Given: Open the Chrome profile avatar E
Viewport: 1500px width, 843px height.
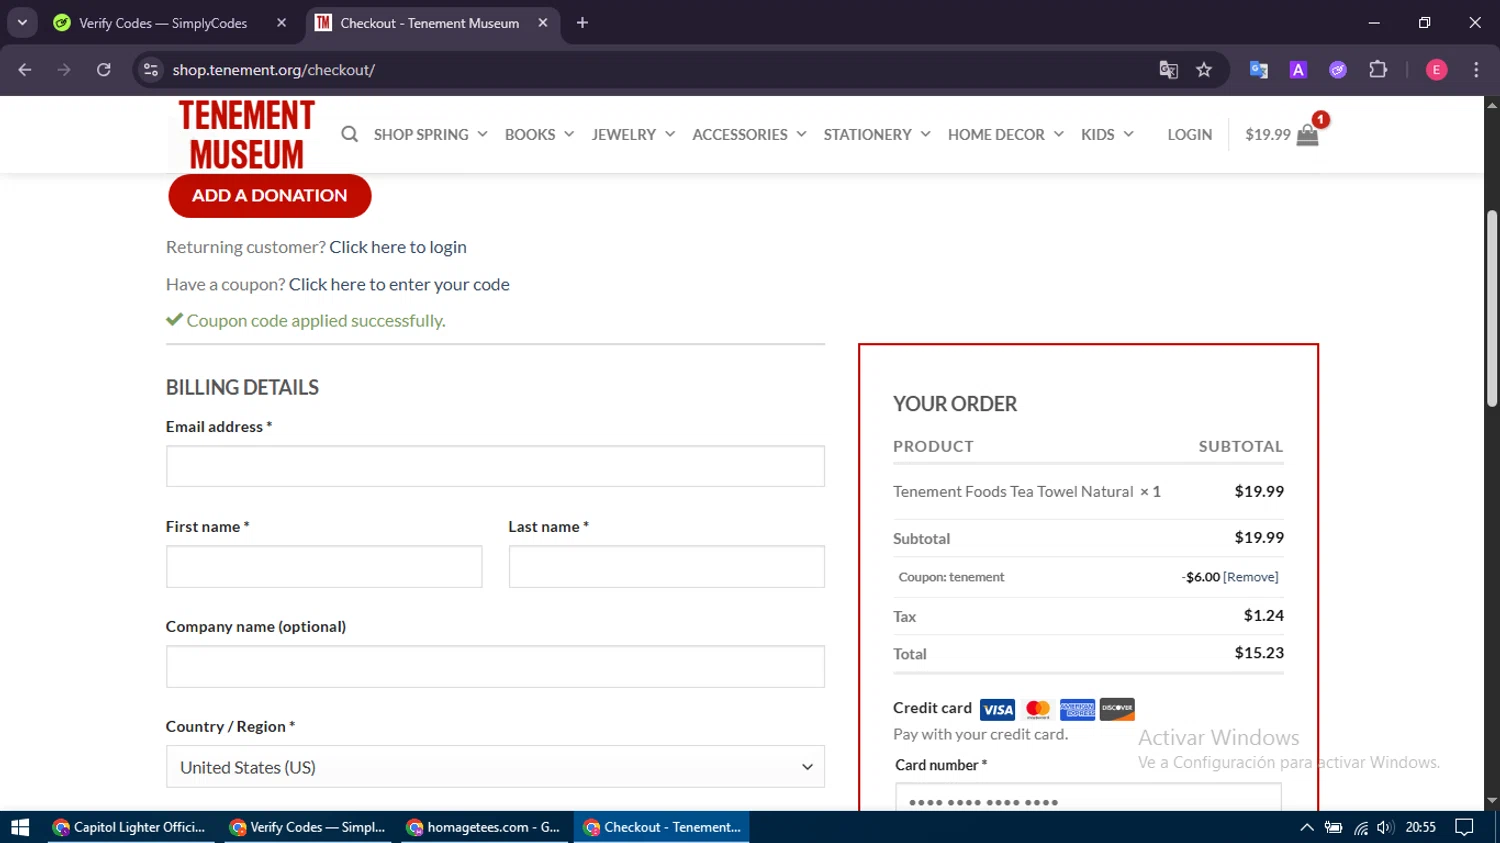Looking at the screenshot, I should pos(1437,70).
